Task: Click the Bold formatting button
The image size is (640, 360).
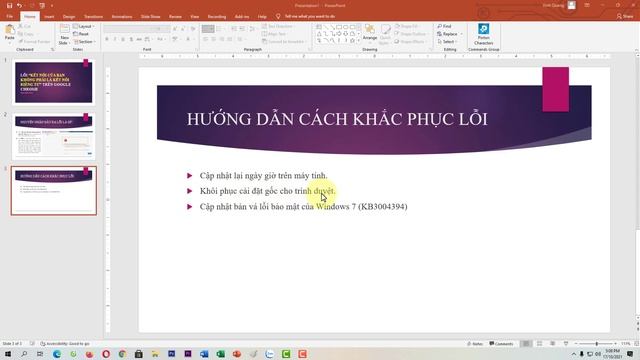Action: click(x=107, y=39)
